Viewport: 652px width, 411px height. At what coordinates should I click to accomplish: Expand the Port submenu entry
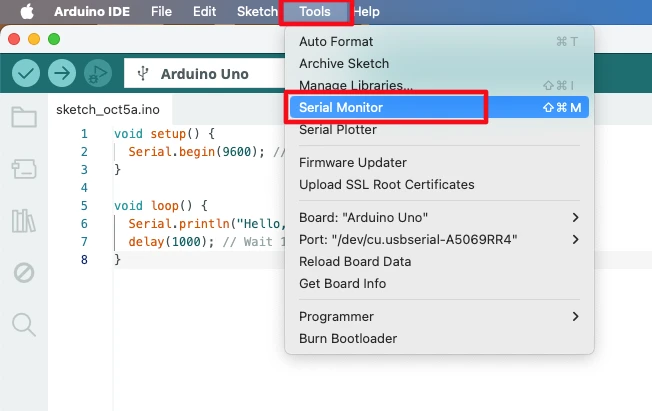pyautogui.click(x=439, y=239)
